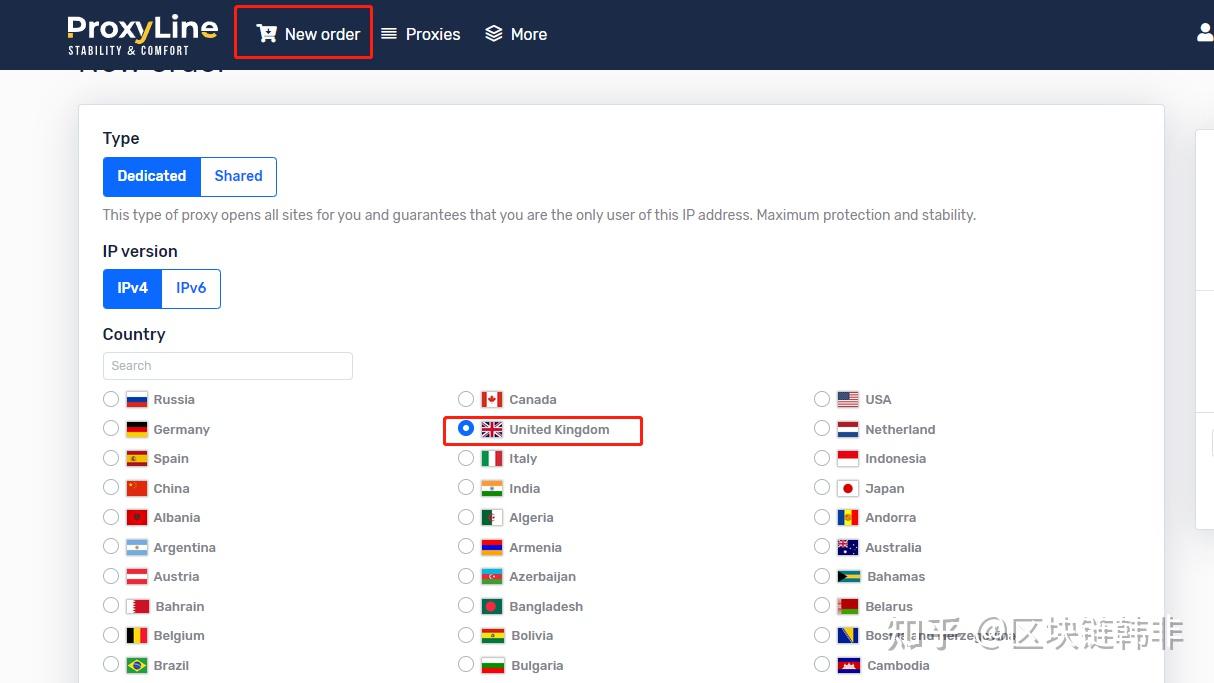This screenshot has height=683, width=1214.
Task: Click the Australia flag icon
Action: (848, 547)
